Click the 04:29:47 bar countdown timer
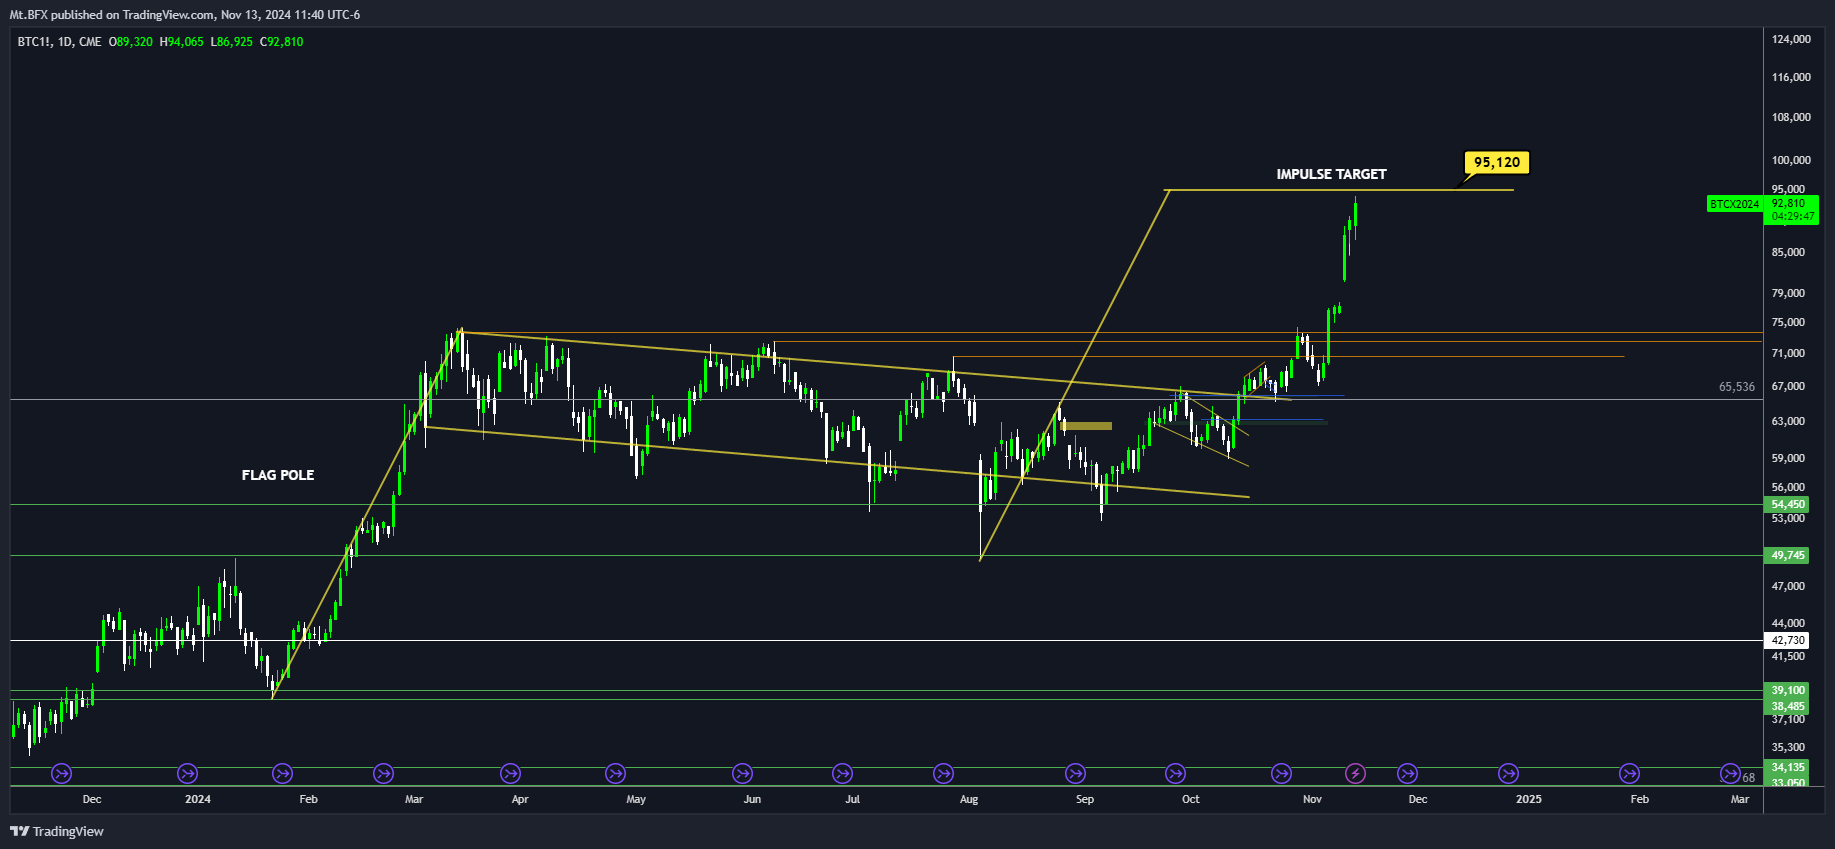Viewport: 1835px width, 849px height. point(1793,216)
